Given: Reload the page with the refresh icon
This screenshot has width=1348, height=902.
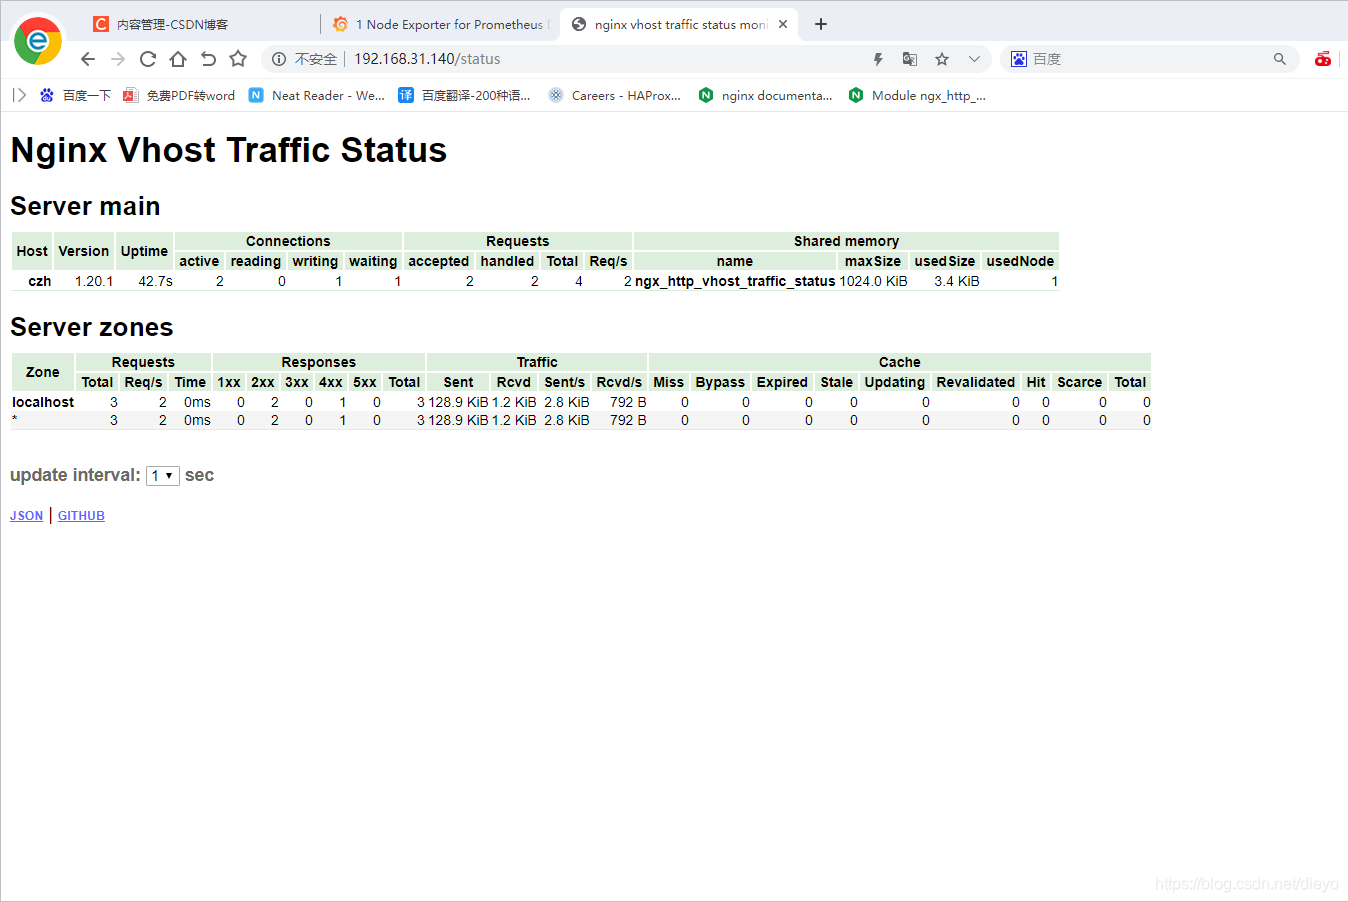Looking at the screenshot, I should 148,59.
